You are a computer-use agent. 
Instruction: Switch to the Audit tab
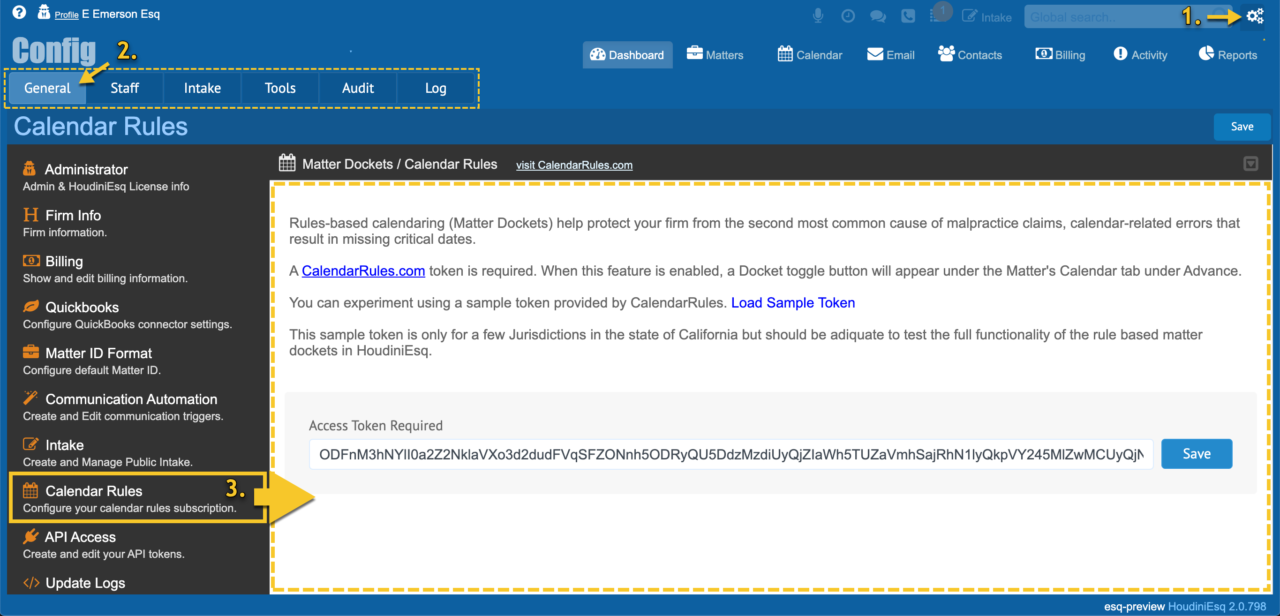pyautogui.click(x=357, y=88)
